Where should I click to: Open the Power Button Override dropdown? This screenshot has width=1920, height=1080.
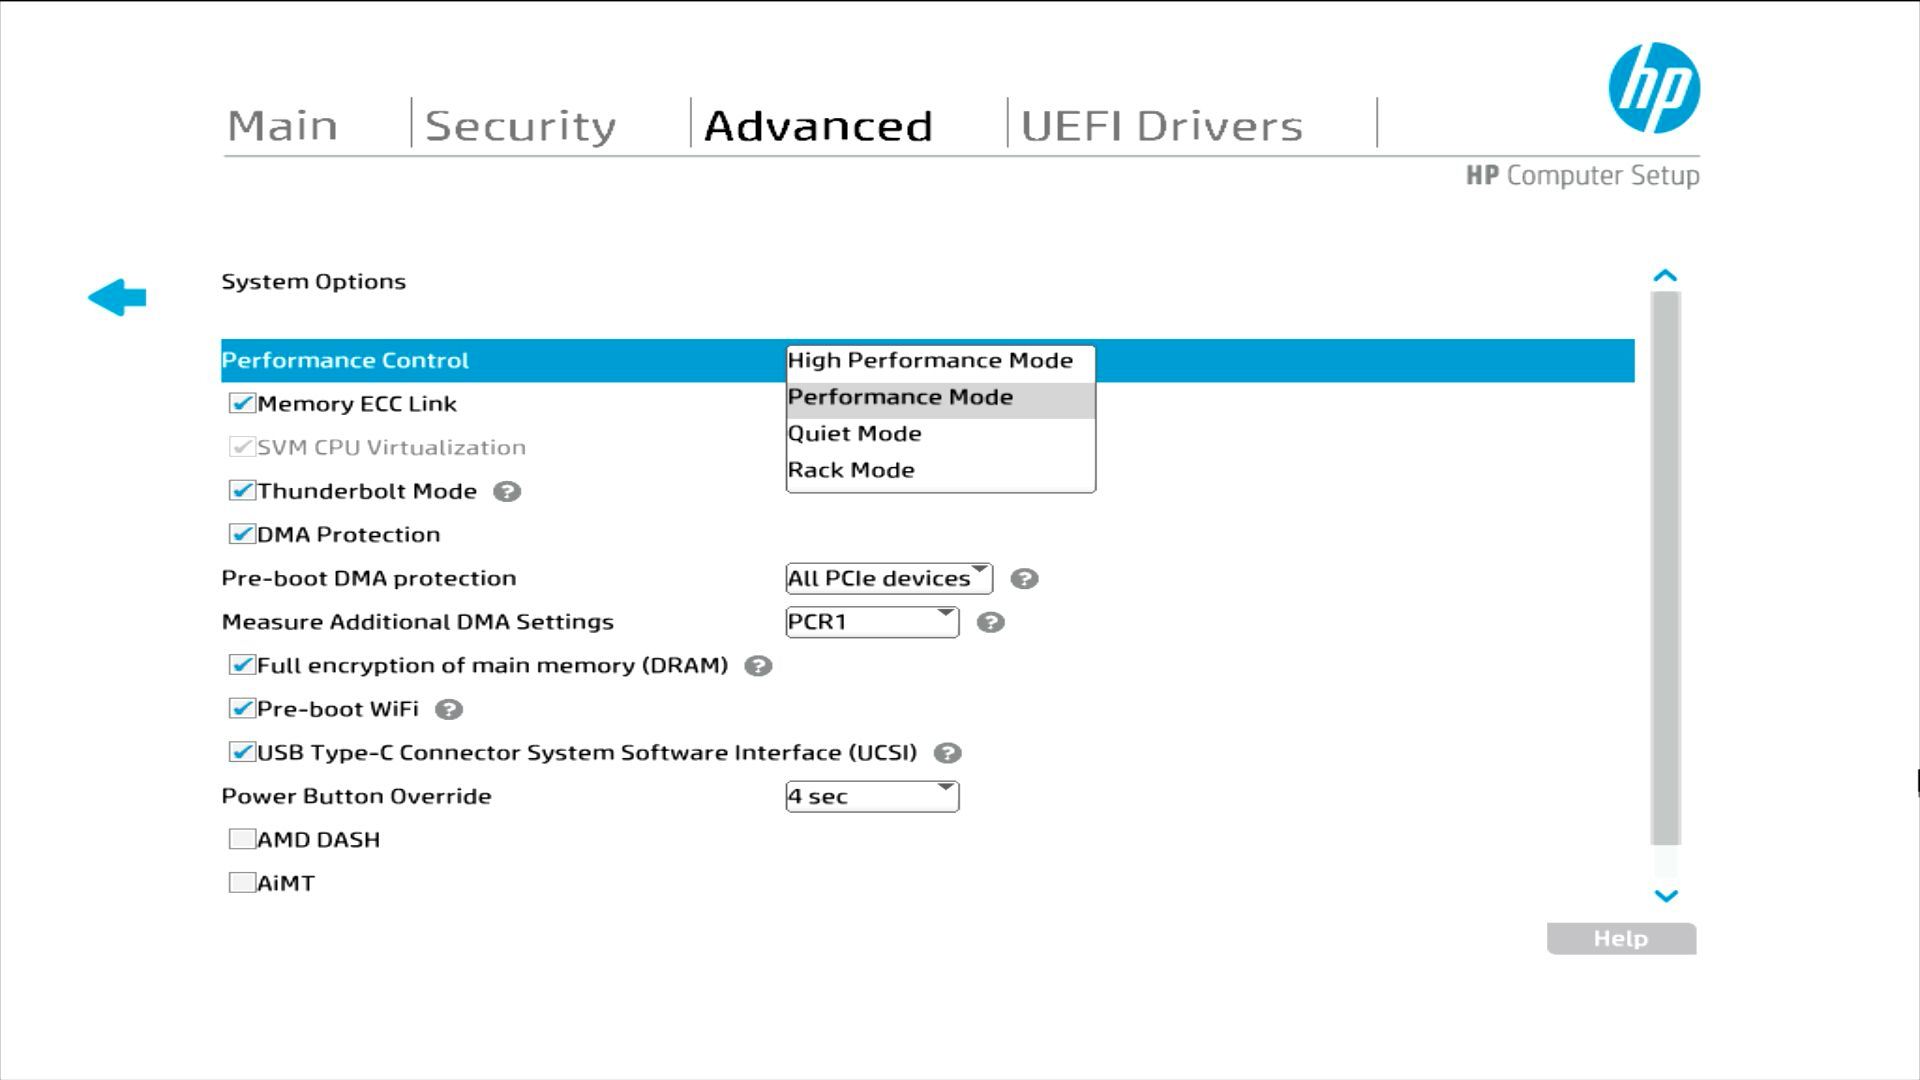click(872, 797)
